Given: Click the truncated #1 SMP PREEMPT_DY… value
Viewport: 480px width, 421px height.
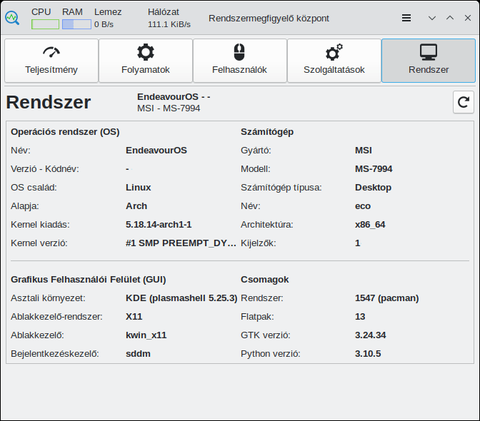Looking at the screenshot, I should pos(181,243).
